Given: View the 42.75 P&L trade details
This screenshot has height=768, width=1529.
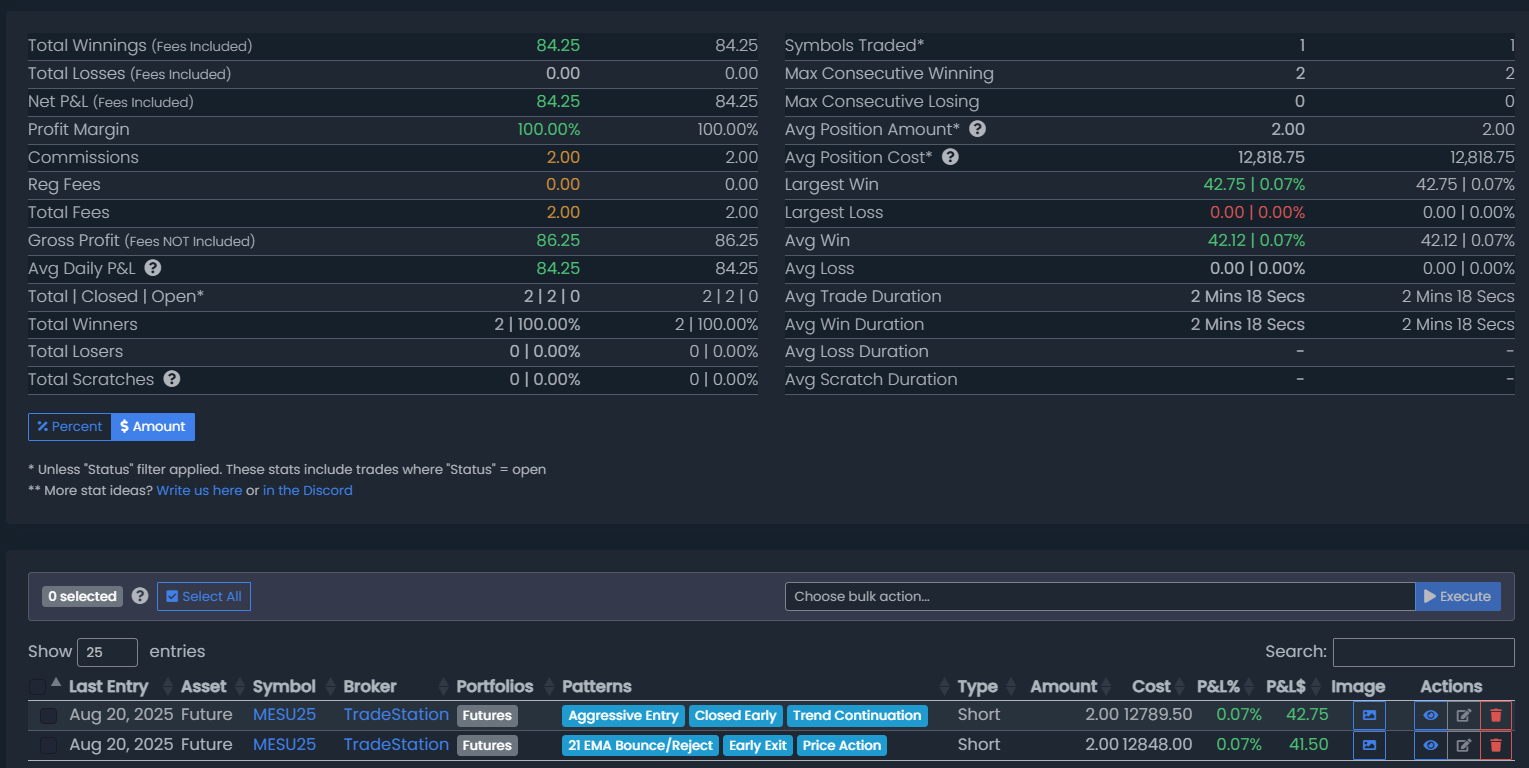Looking at the screenshot, I should coord(1430,715).
